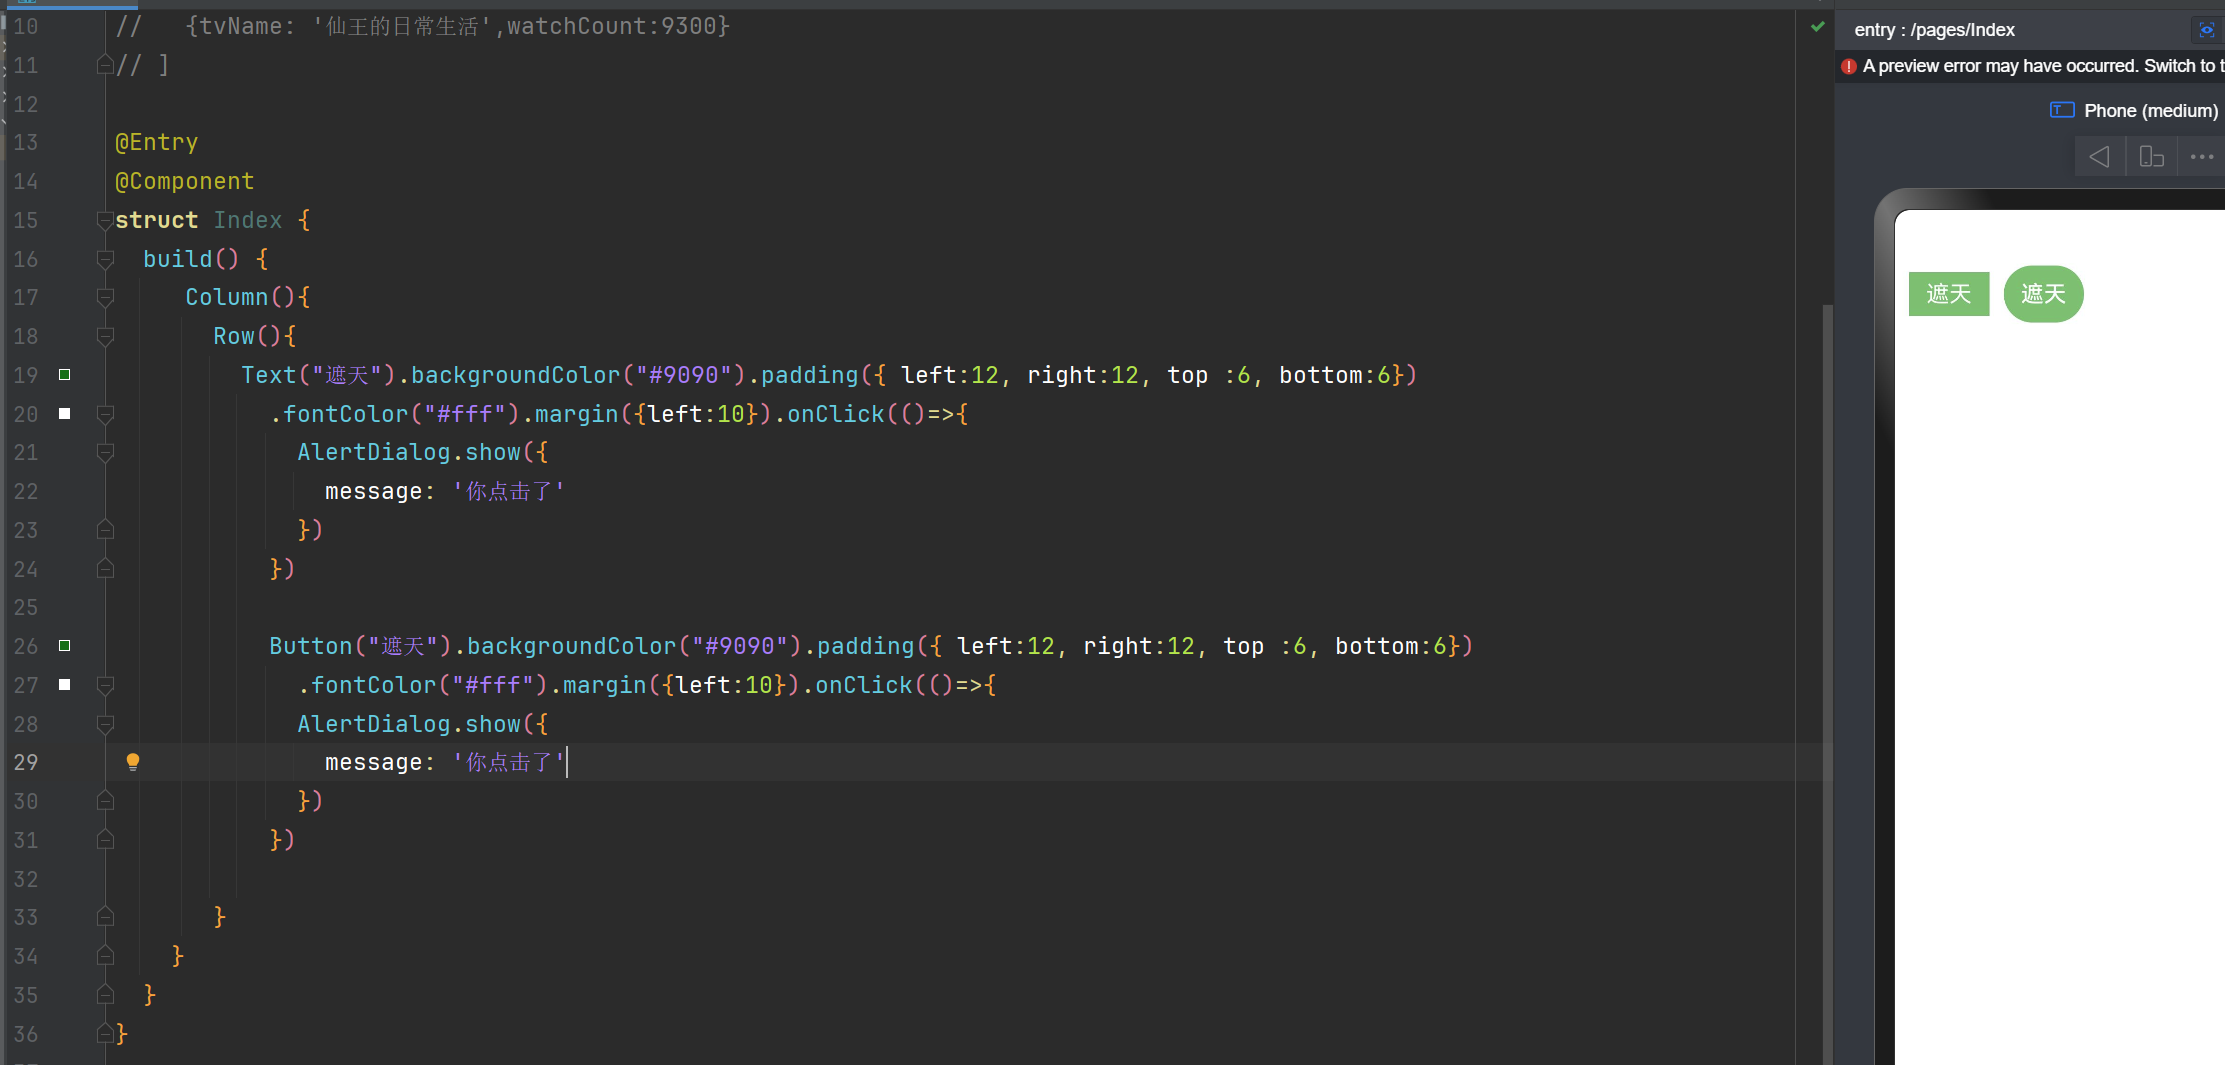This screenshot has width=2225, height=1065.
Task: Collapse the onClick block on line 27
Action: click(105, 685)
